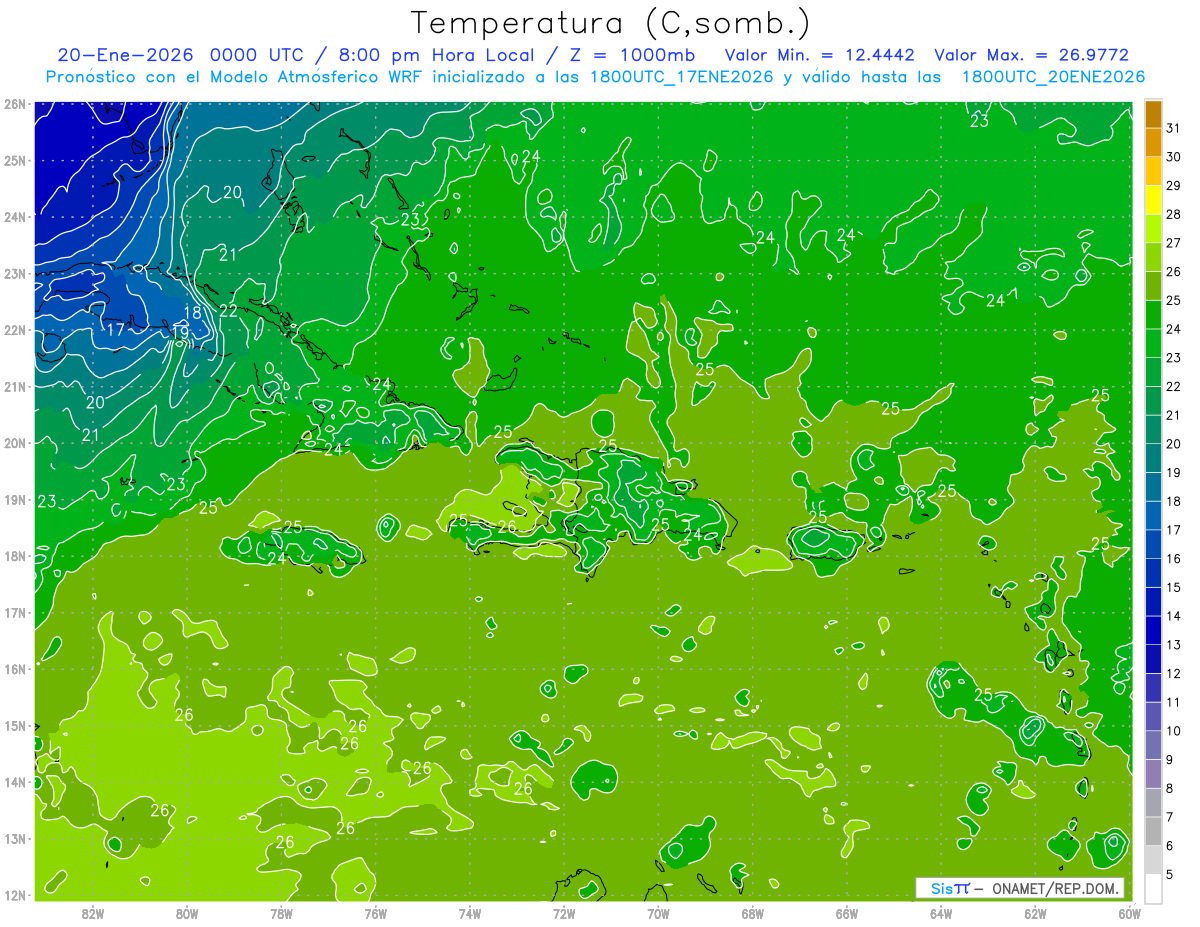
Task: Click the '17' contour label on the map
Action: click(x=116, y=329)
